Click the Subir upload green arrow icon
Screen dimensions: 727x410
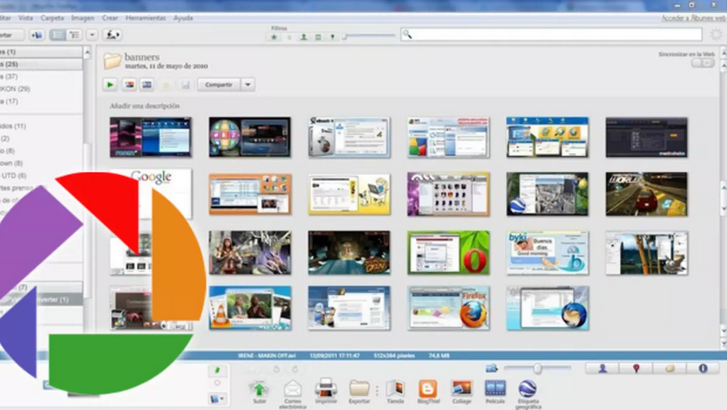click(x=259, y=389)
